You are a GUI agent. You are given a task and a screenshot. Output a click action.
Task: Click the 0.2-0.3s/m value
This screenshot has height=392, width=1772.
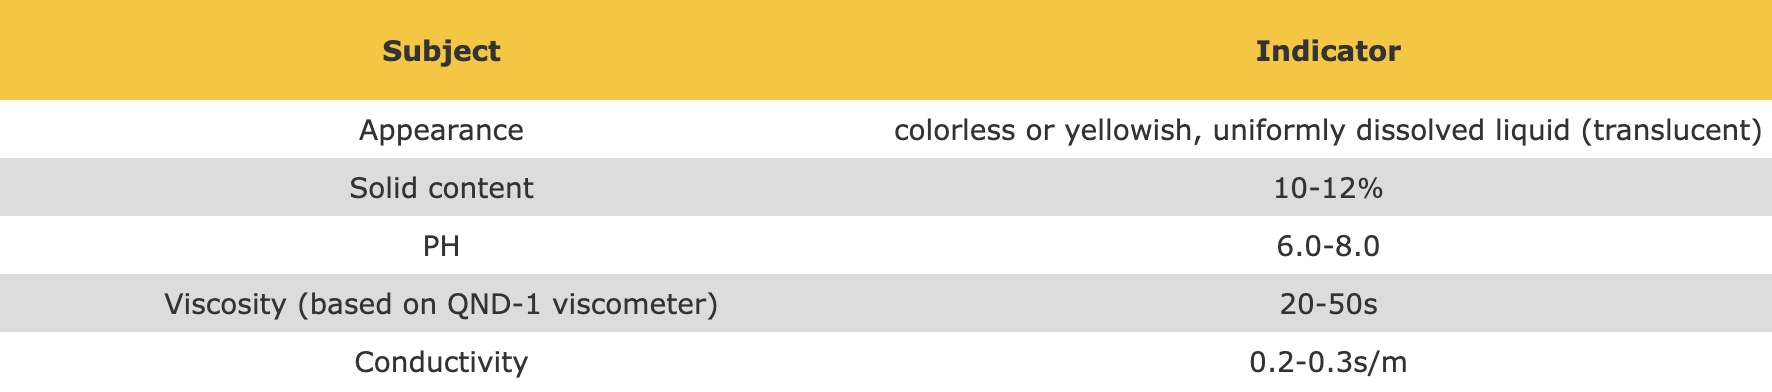coord(1328,362)
